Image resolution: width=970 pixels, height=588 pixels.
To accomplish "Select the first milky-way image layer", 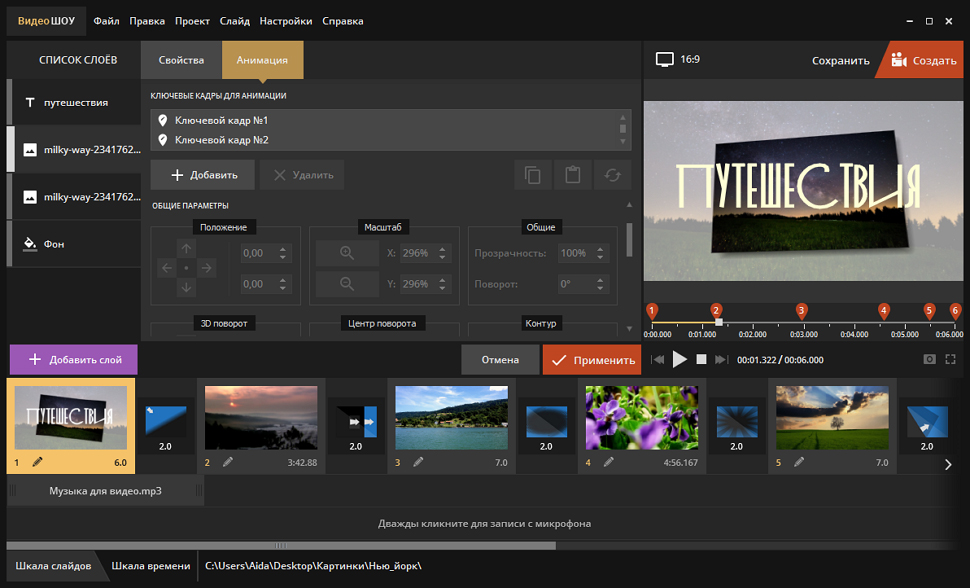I will coord(74,149).
